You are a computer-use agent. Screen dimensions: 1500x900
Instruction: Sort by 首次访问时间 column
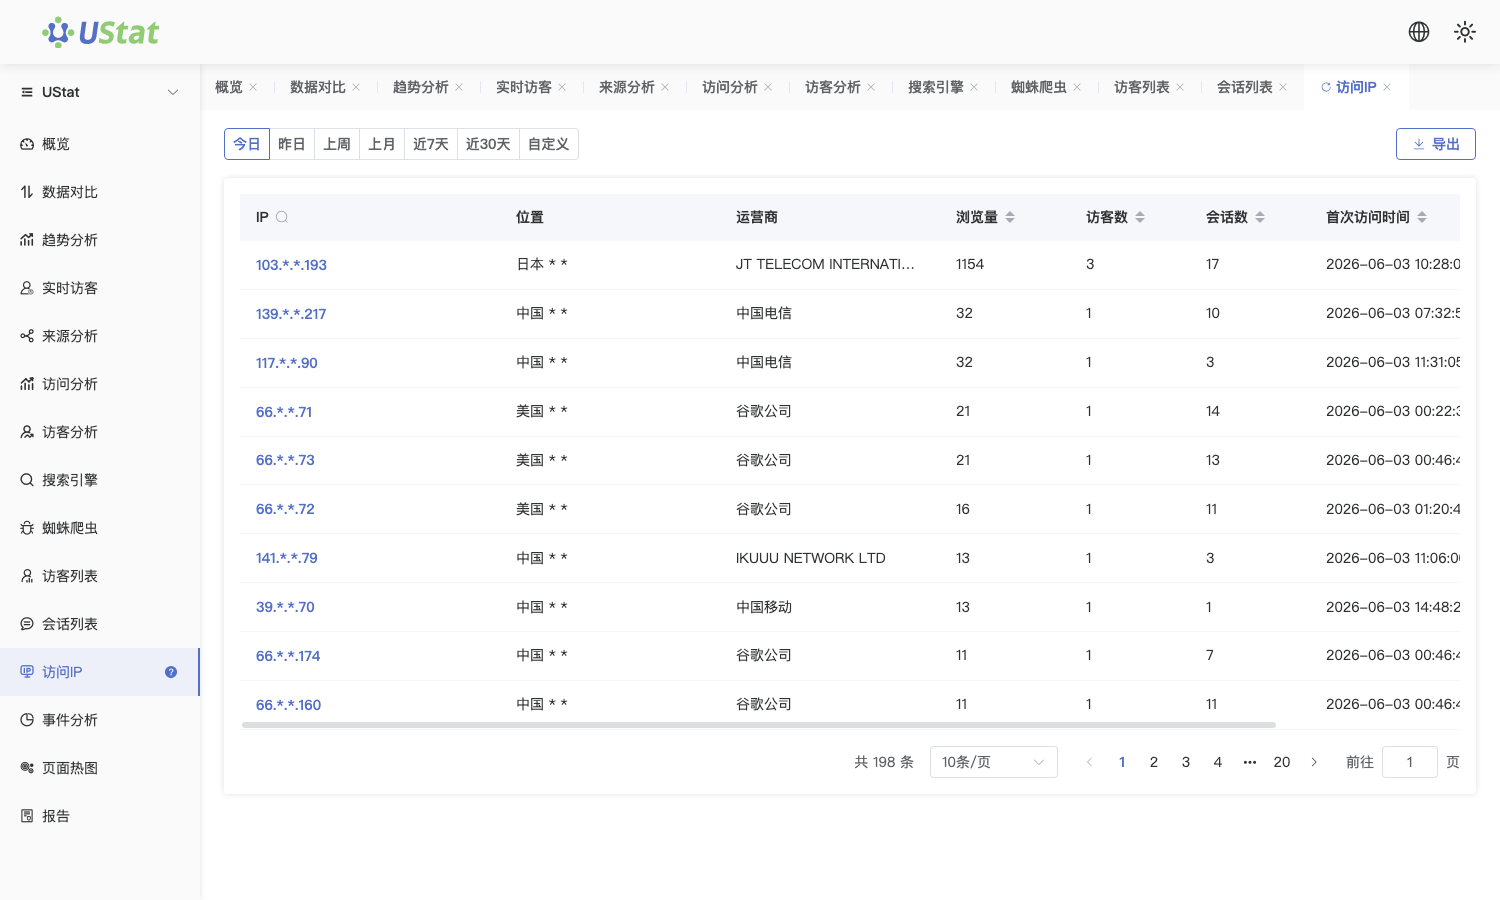point(1422,217)
